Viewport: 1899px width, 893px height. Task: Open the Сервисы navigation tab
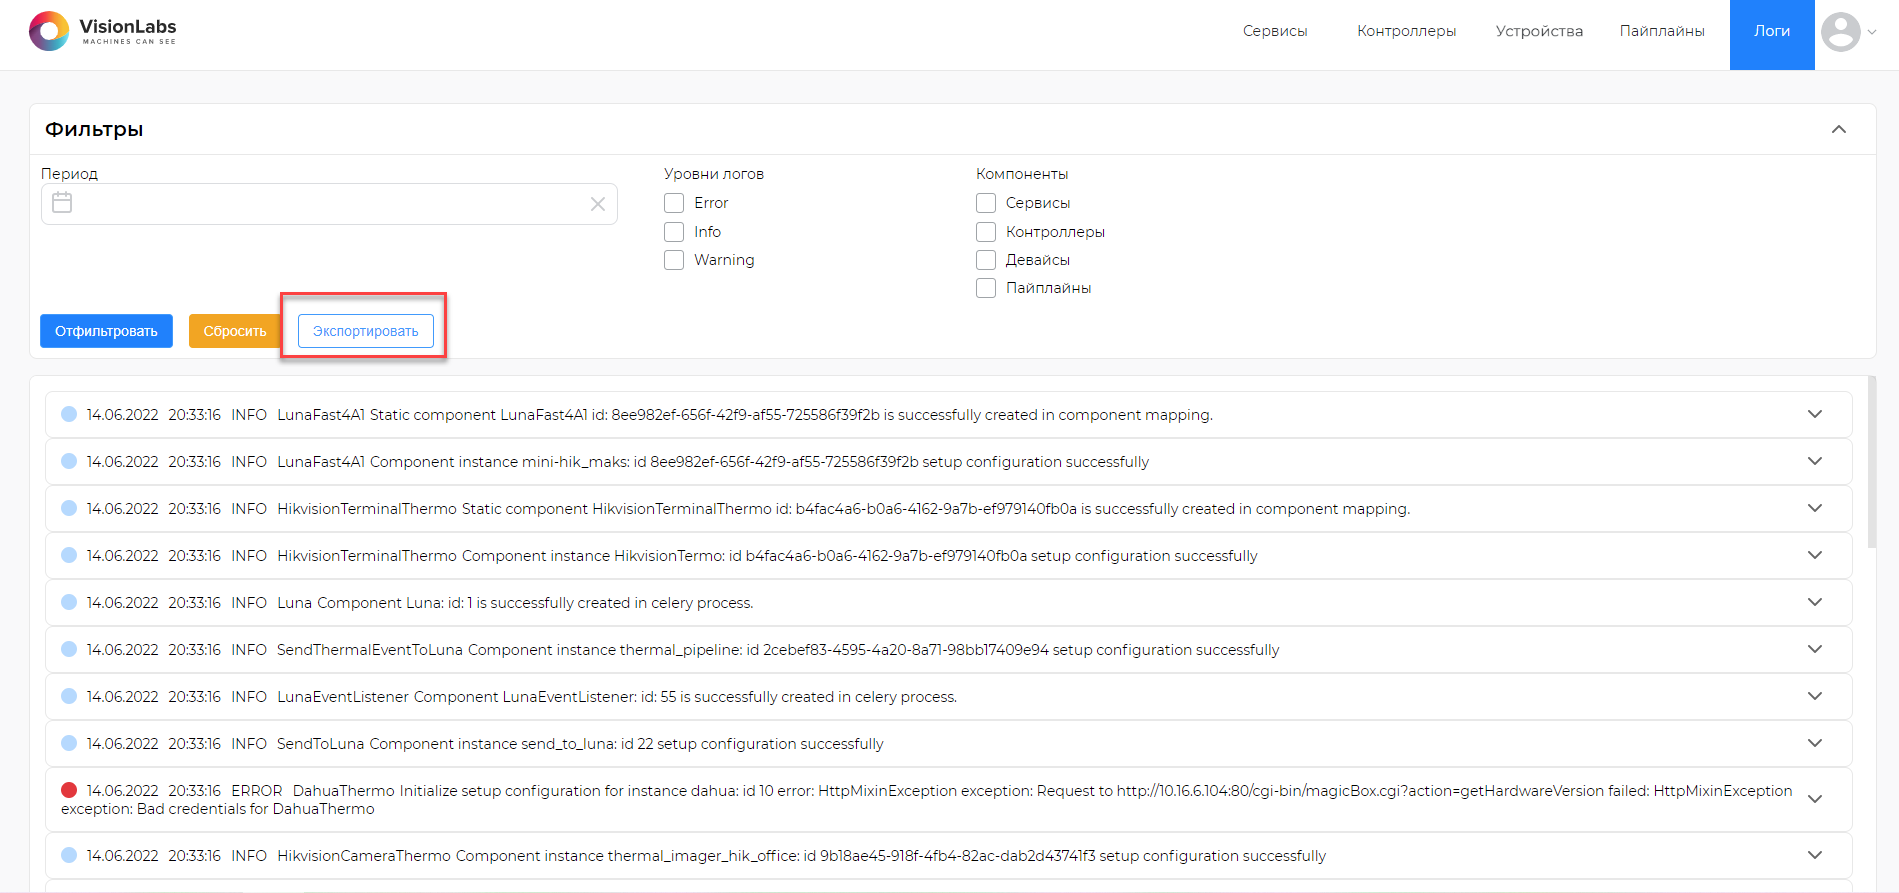coord(1275,31)
